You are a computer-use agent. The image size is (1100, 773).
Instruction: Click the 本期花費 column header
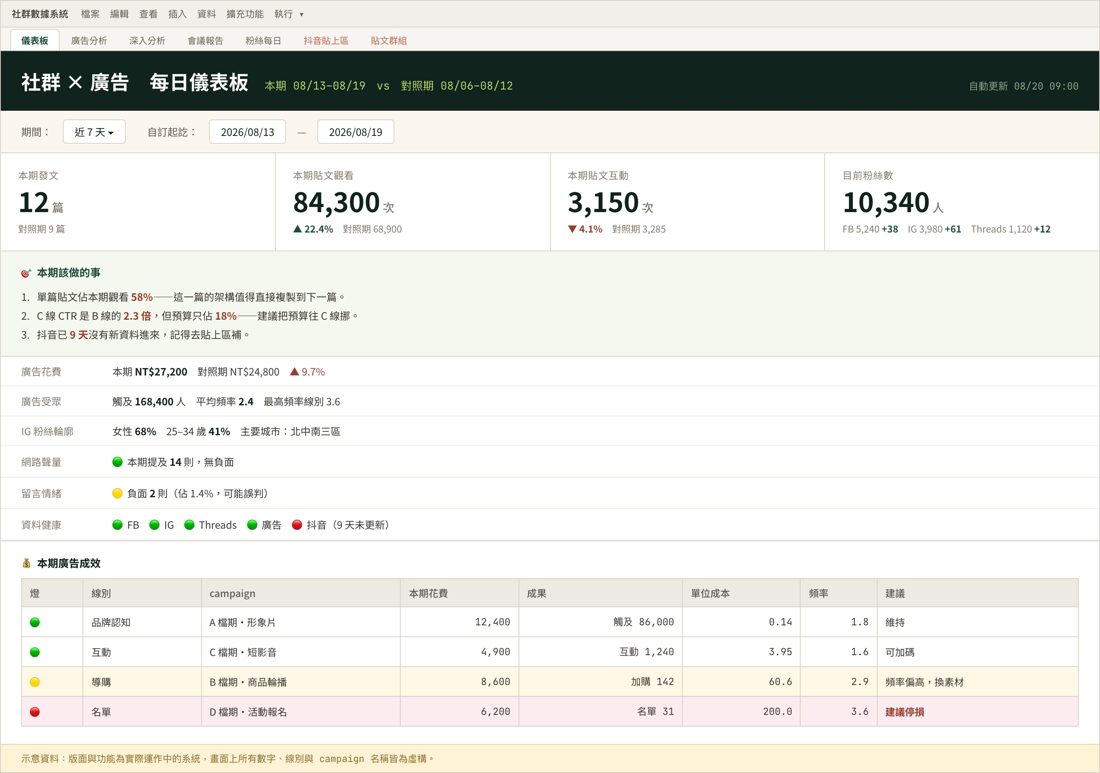(x=460, y=593)
